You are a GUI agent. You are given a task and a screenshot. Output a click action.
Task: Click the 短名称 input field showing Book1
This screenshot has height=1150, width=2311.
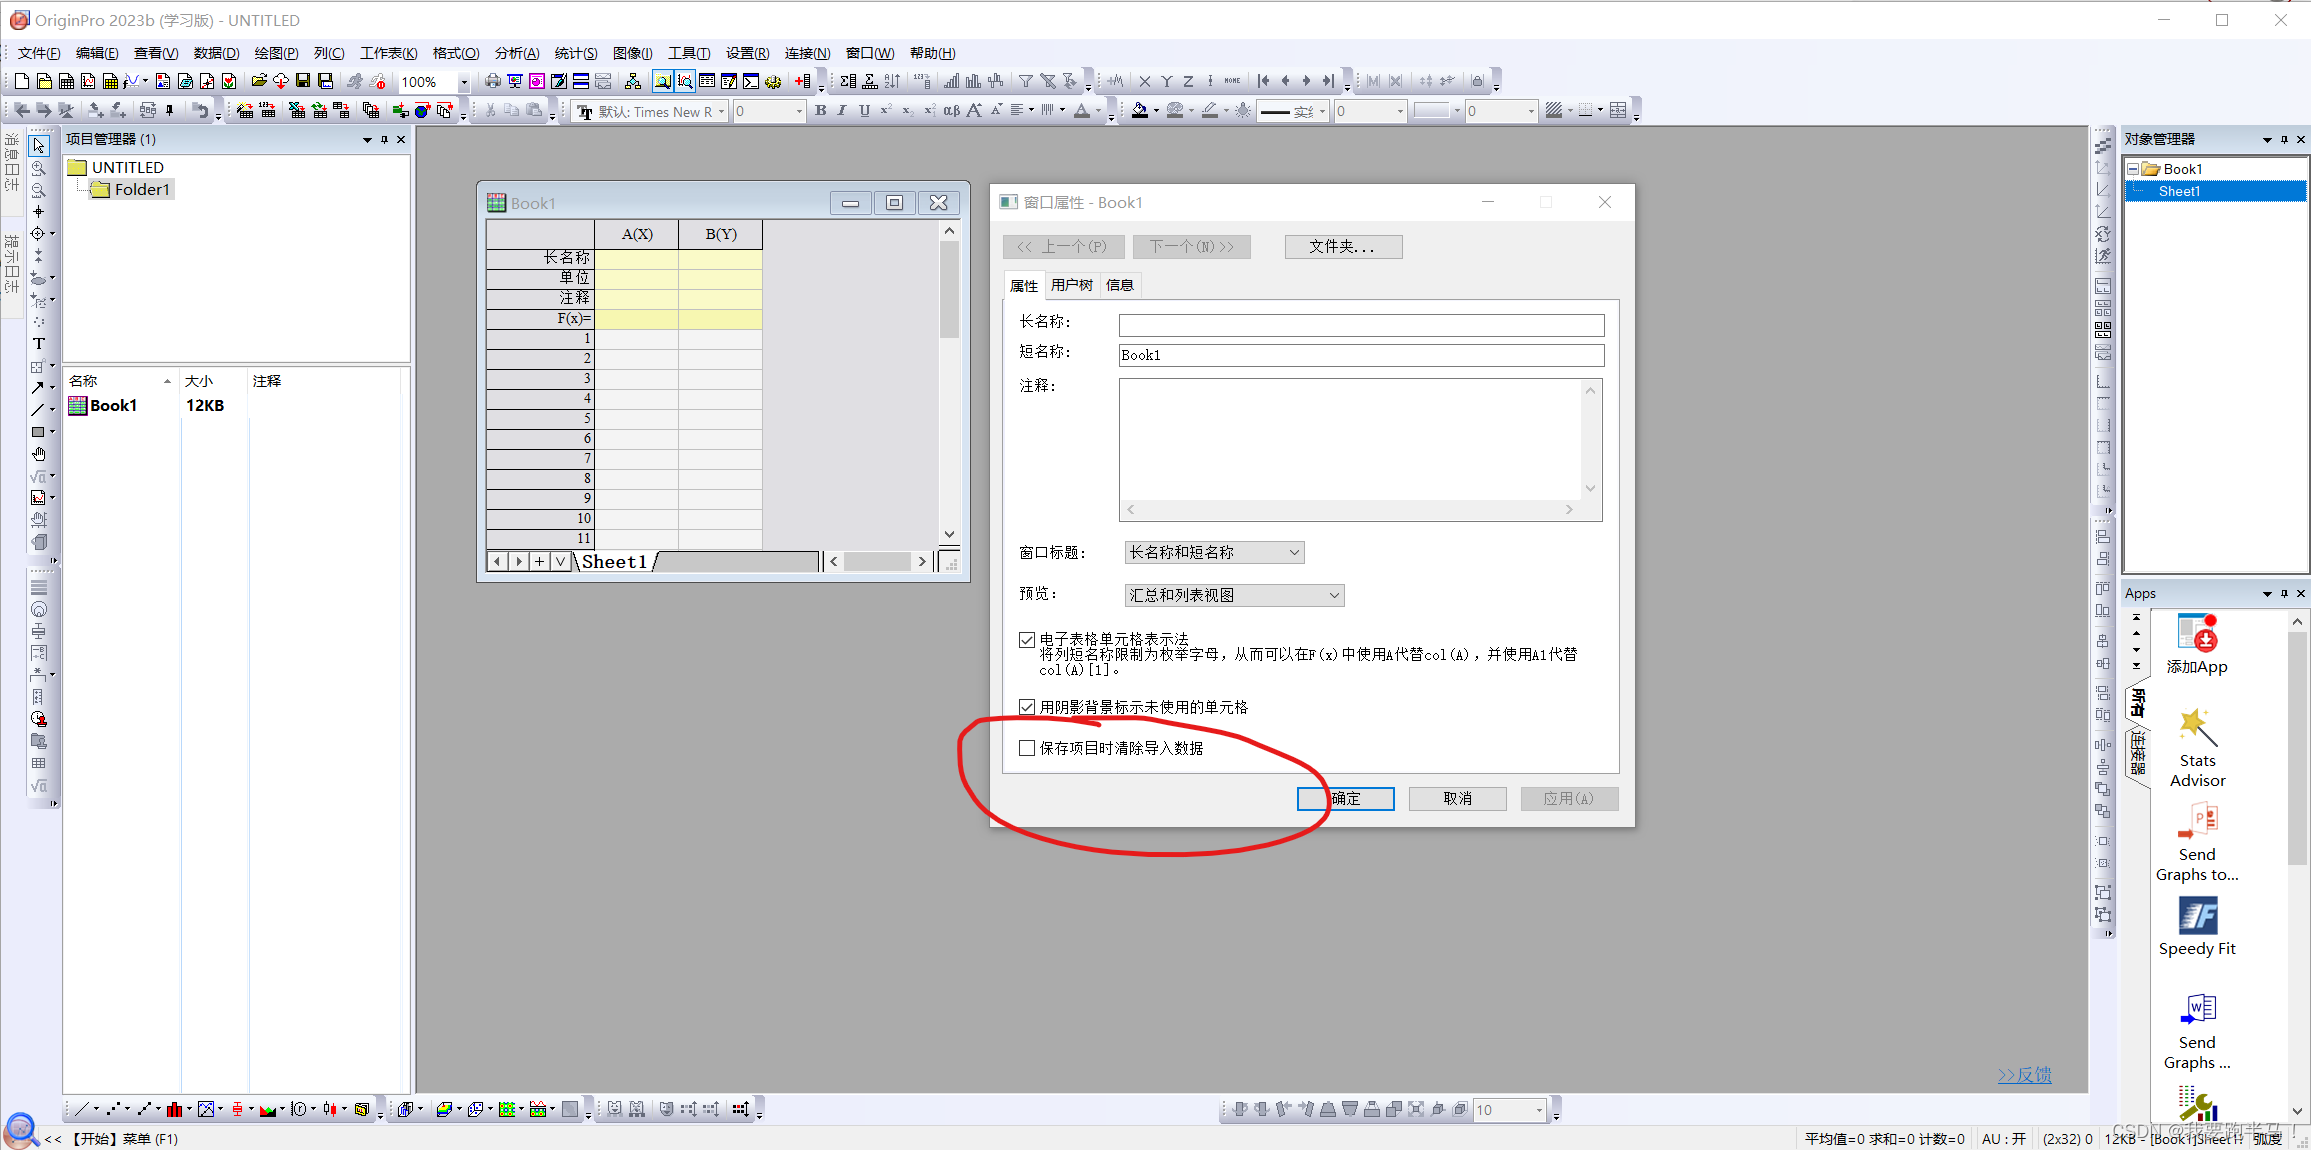(x=1360, y=355)
